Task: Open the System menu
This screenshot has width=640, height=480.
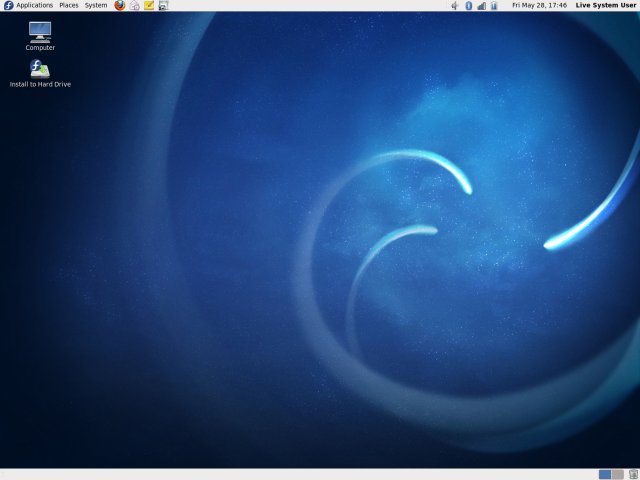Action: click(x=96, y=5)
